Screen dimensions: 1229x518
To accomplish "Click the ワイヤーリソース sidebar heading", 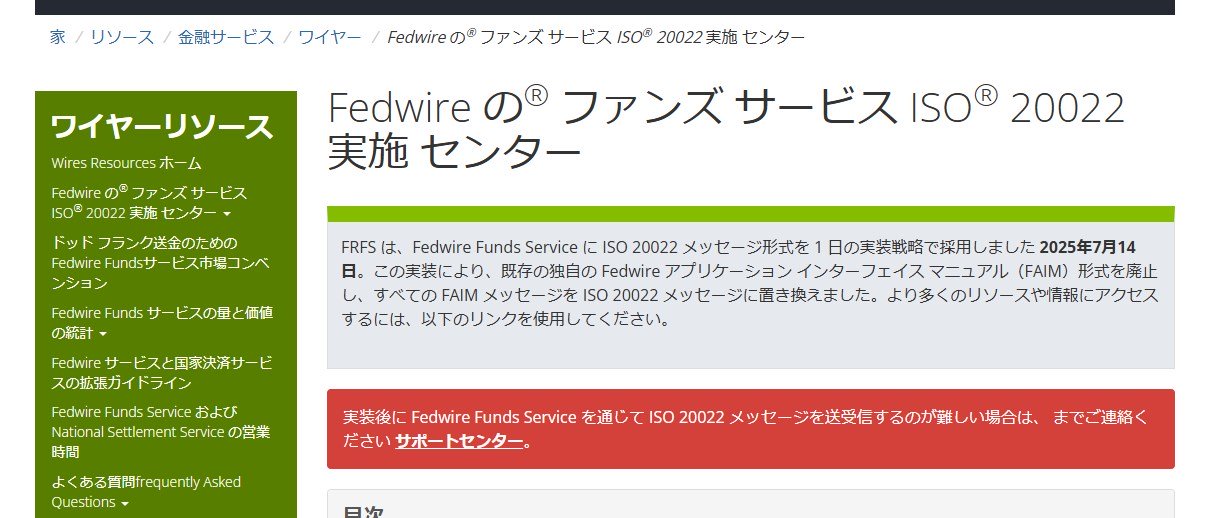I will 162,127.
